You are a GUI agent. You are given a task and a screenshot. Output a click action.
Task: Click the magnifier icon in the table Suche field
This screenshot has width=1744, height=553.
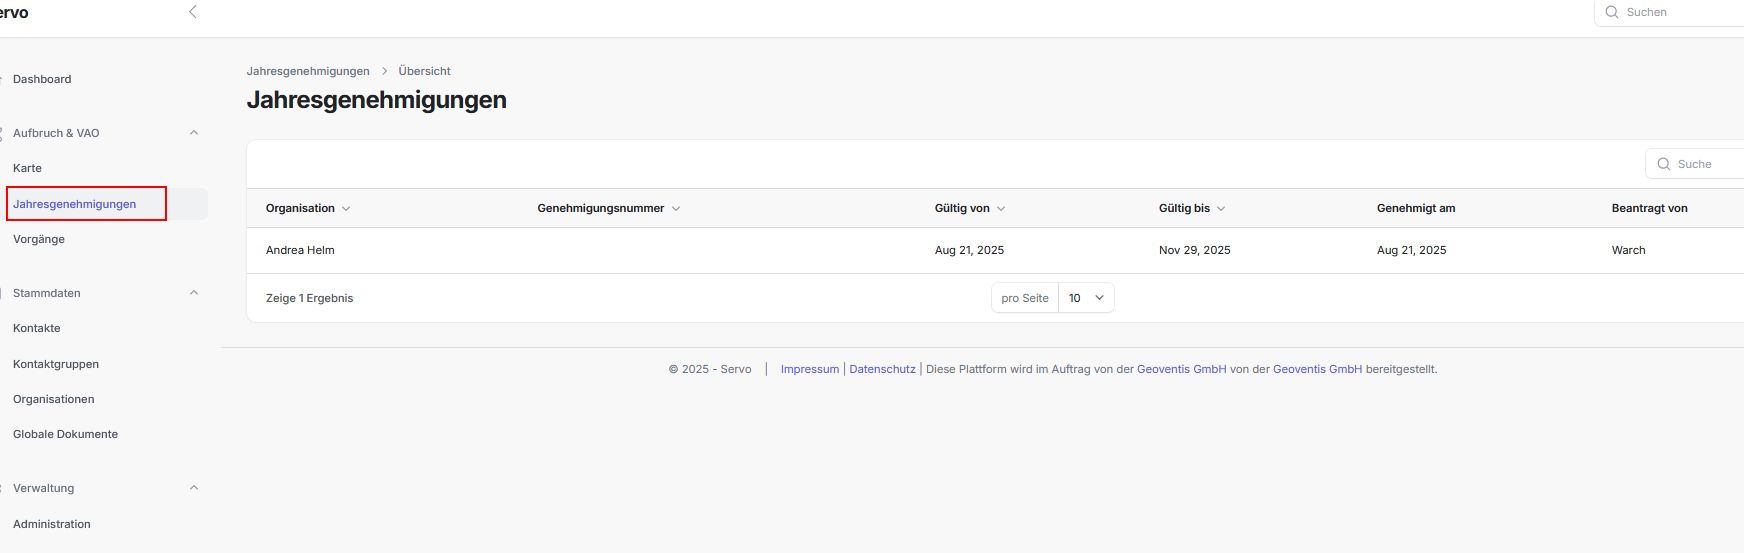tap(1664, 164)
